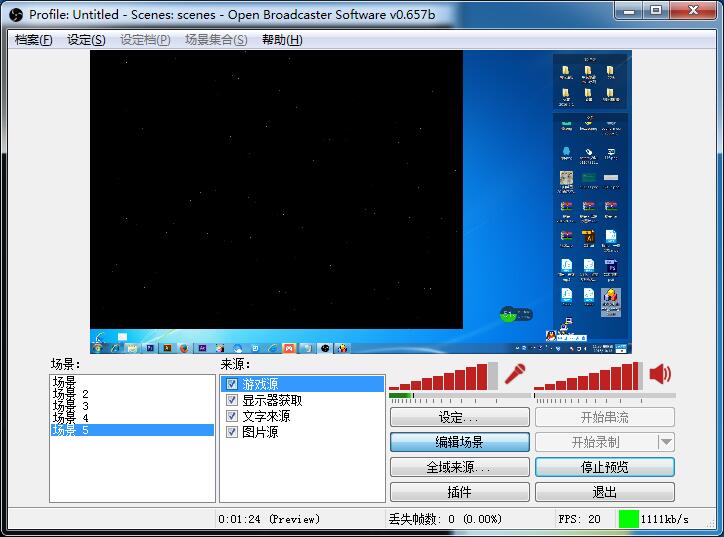Click the Windows Start orb in the preview
This screenshot has width=724, height=537.
point(97,348)
